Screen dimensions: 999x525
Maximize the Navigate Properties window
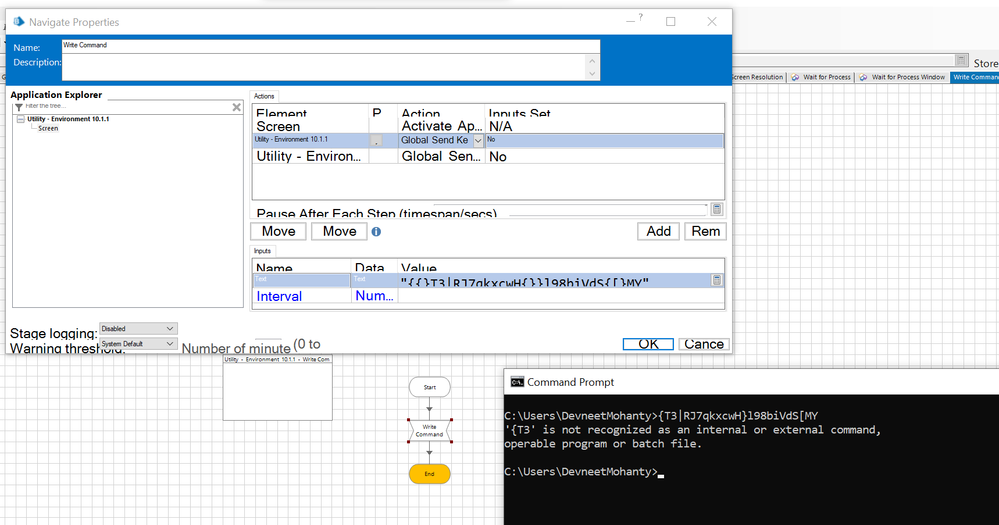(671, 22)
